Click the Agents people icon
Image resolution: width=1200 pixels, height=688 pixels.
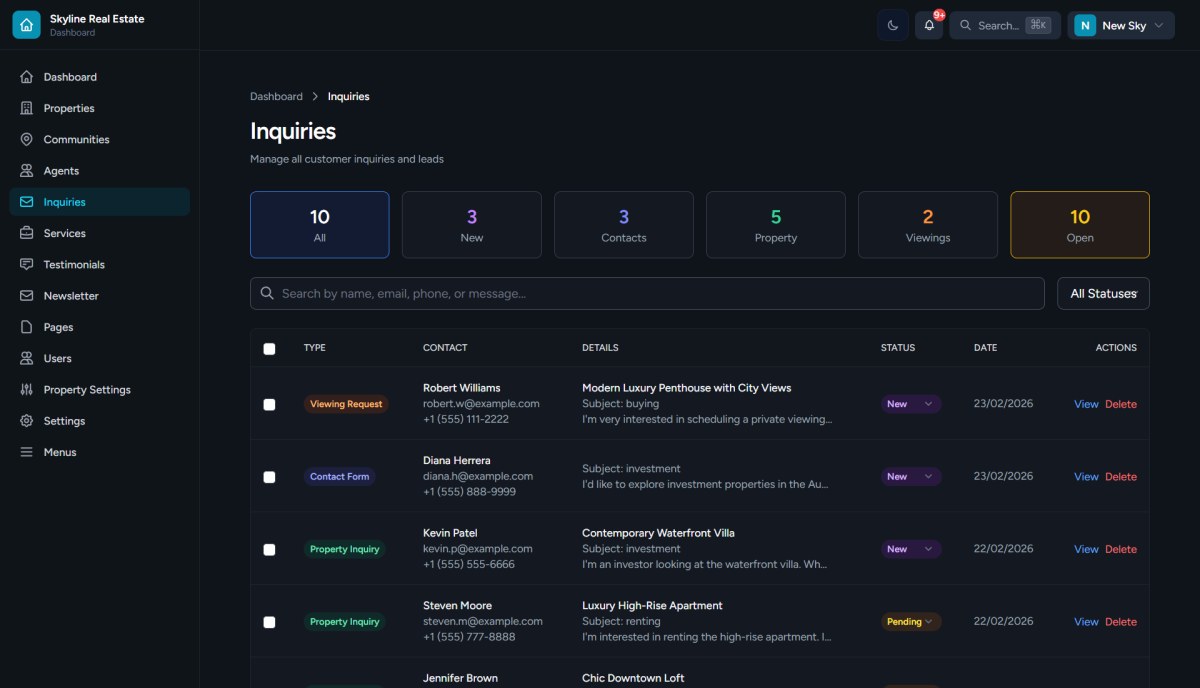[26, 171]
